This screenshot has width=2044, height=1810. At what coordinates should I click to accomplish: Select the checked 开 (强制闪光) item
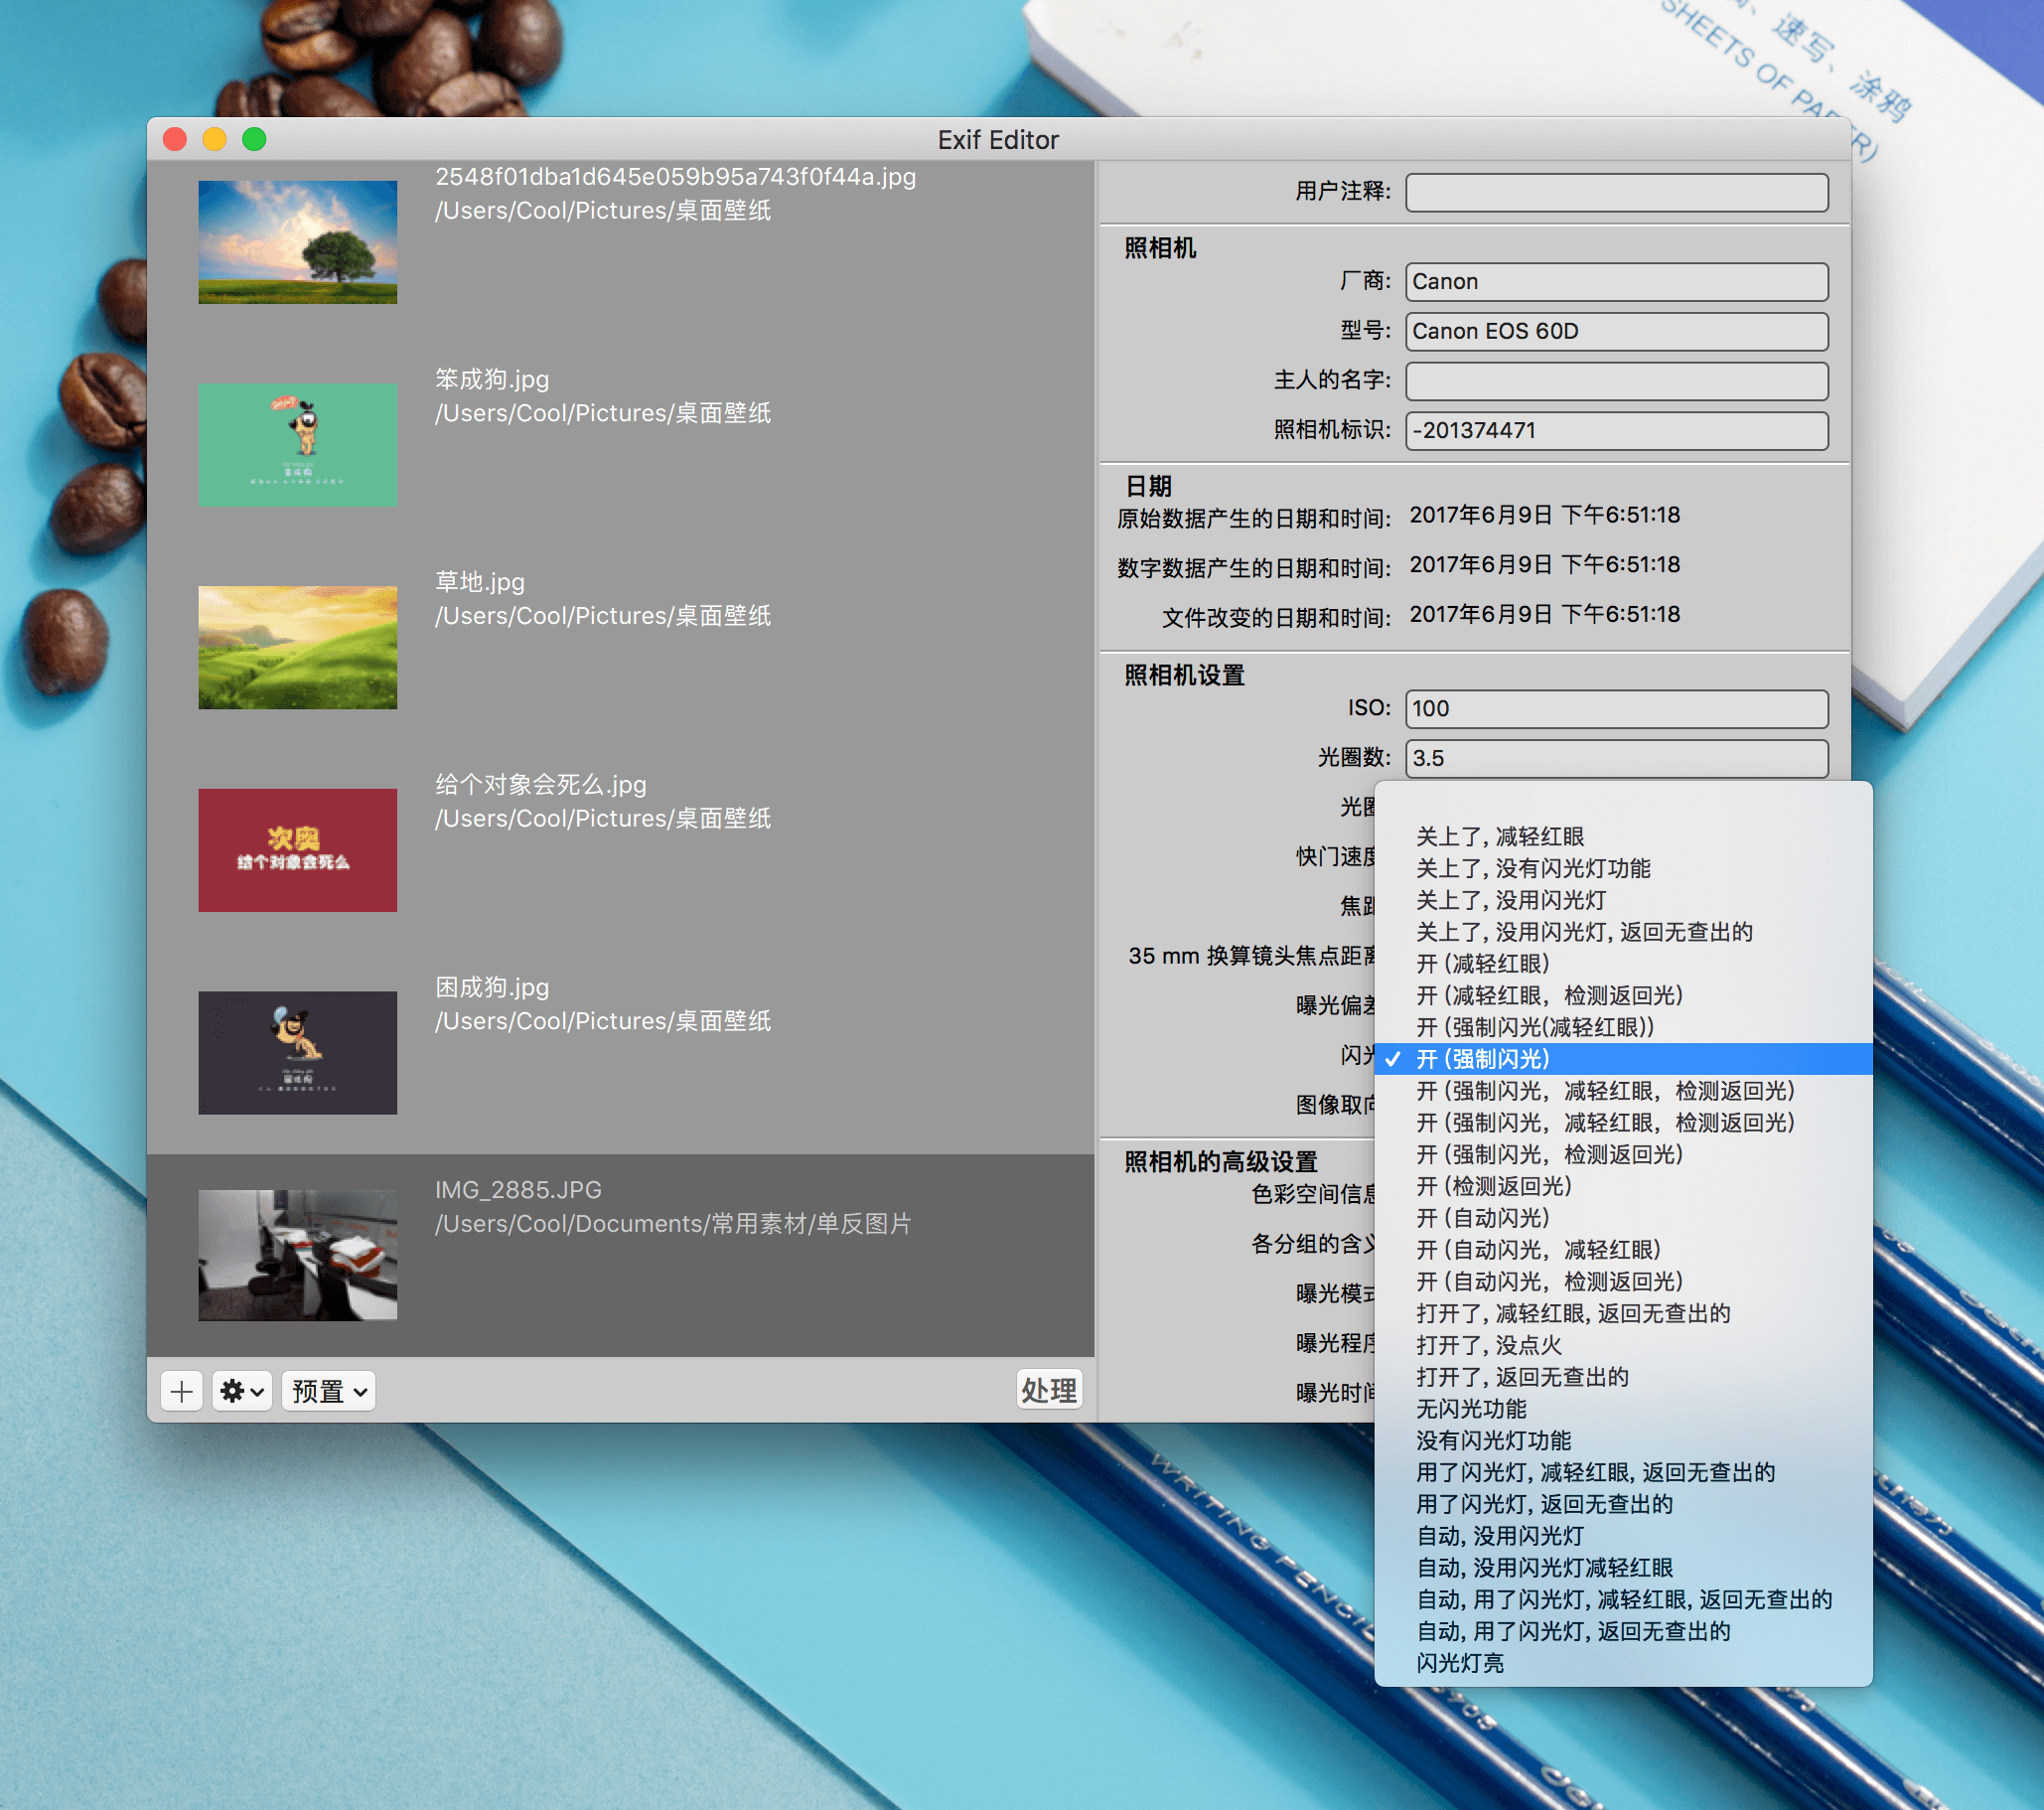[1623, 1060]
